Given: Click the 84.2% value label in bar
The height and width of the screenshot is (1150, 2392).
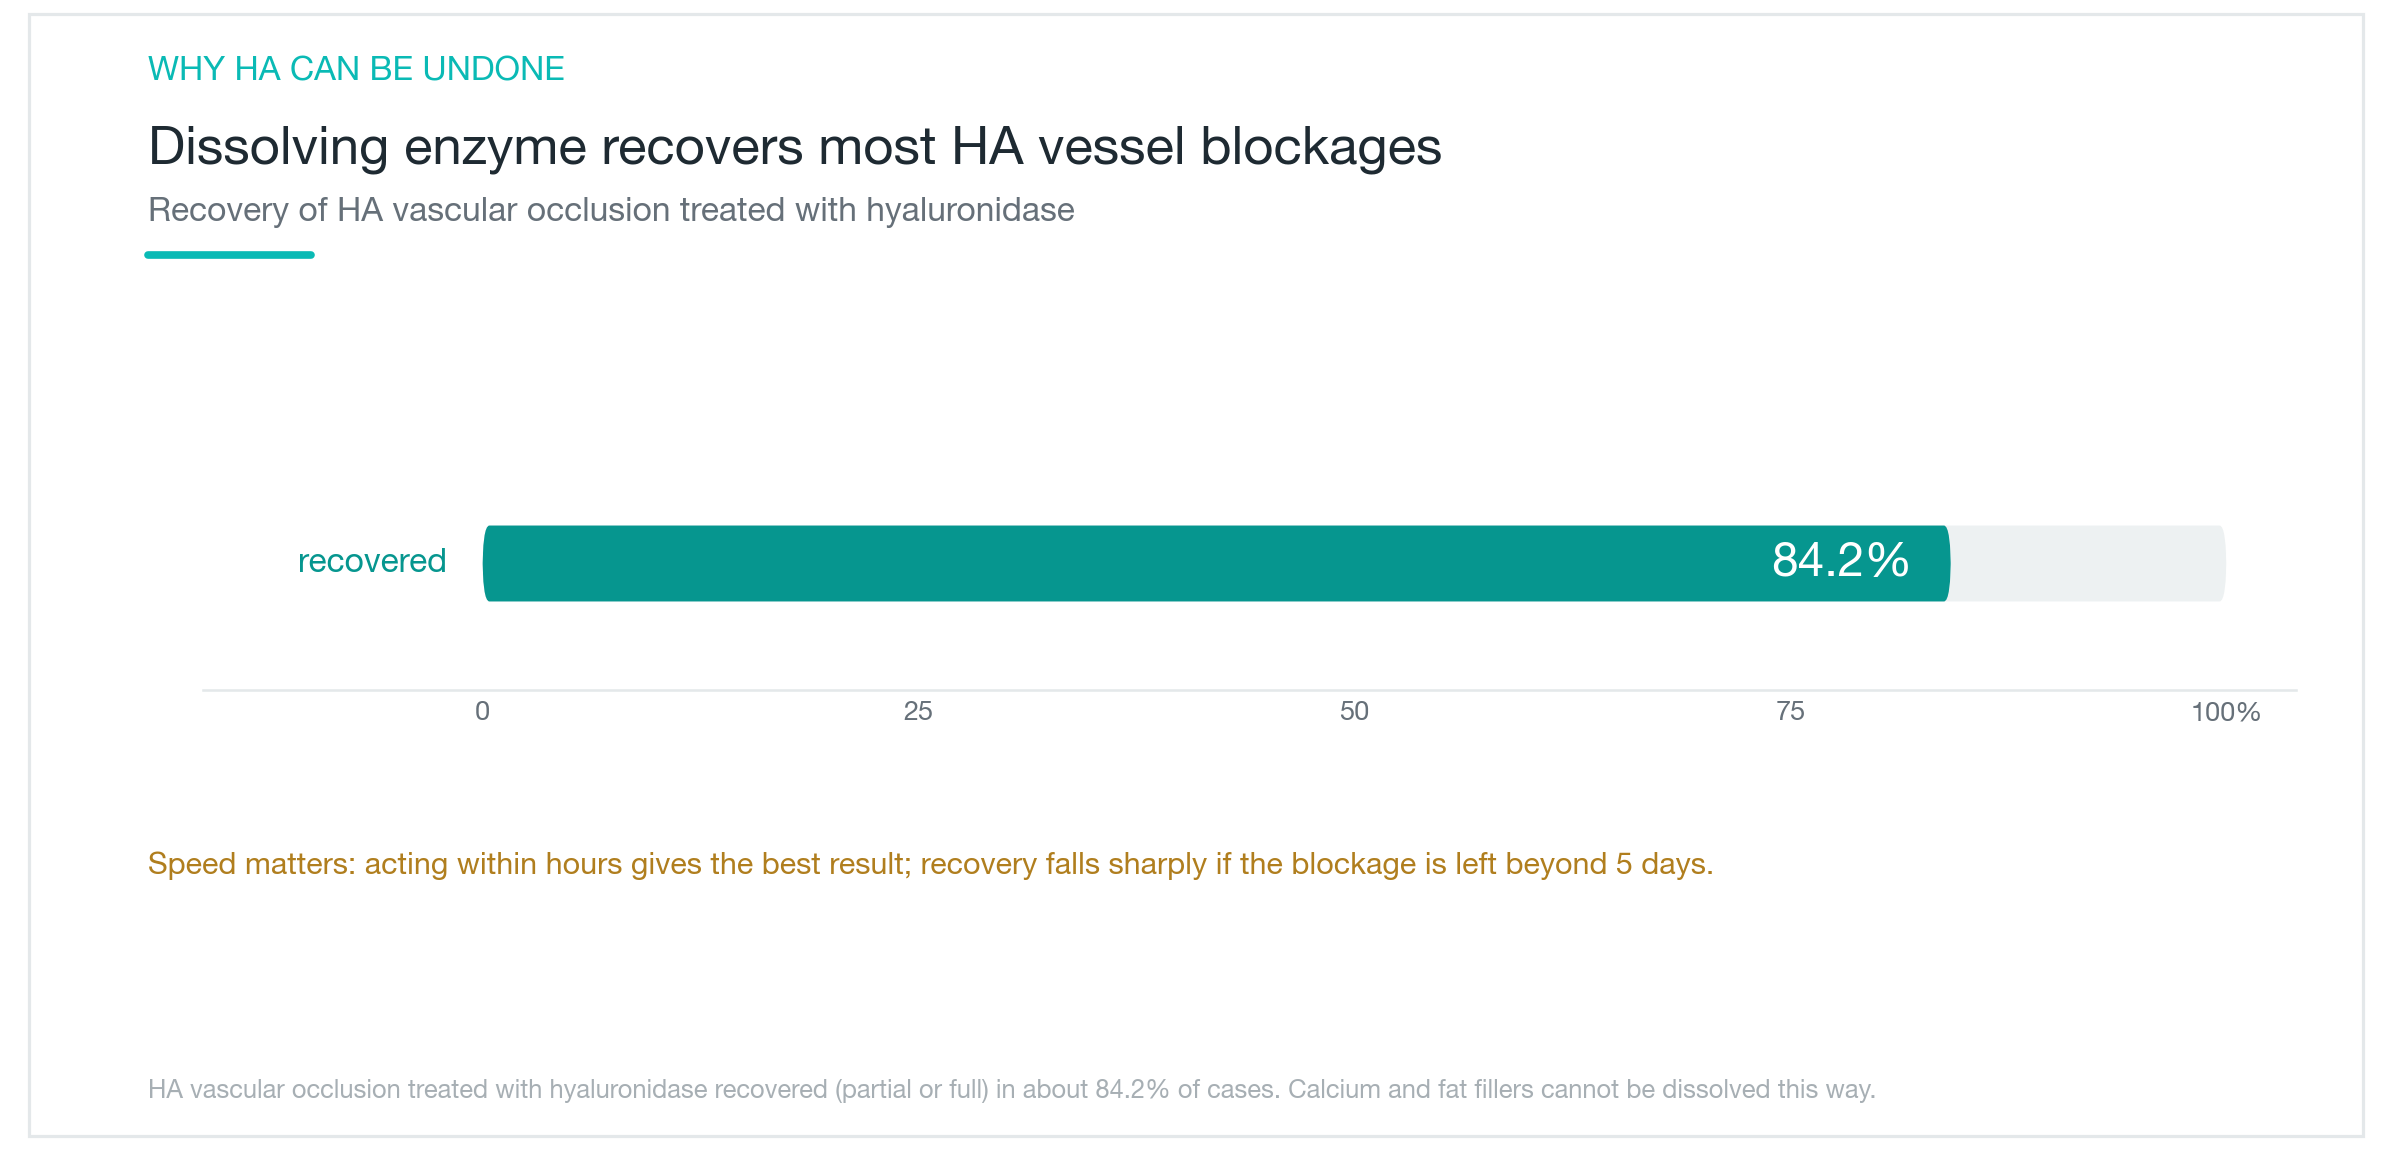Looking at the screenshot, I should pyautogui.click(x=1840, y=560).
